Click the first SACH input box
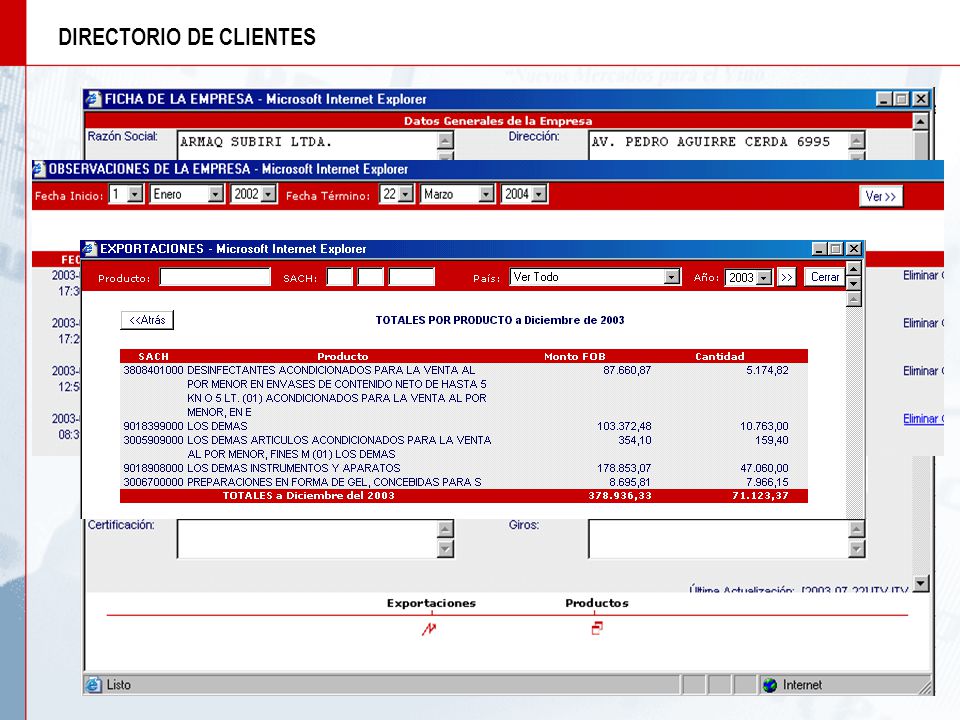The image size is (960, 720). point(340,277)
